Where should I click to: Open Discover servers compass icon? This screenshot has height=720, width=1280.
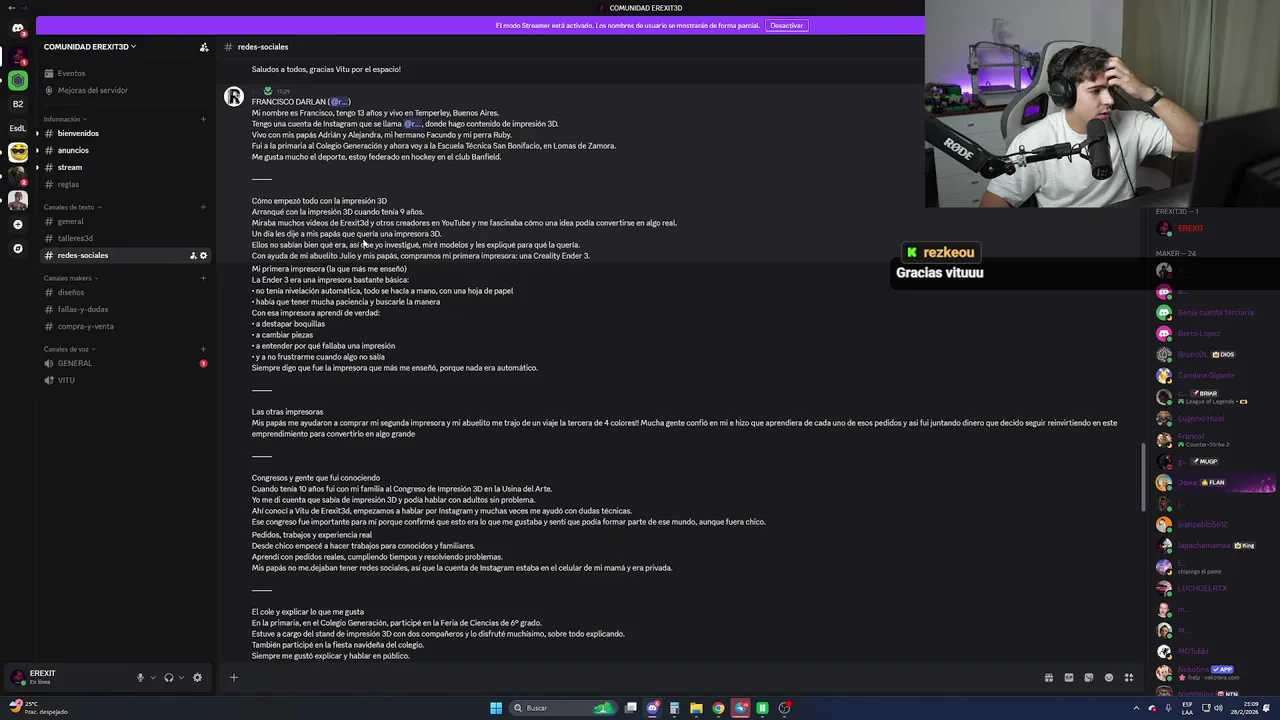click(x=18, y=248)
